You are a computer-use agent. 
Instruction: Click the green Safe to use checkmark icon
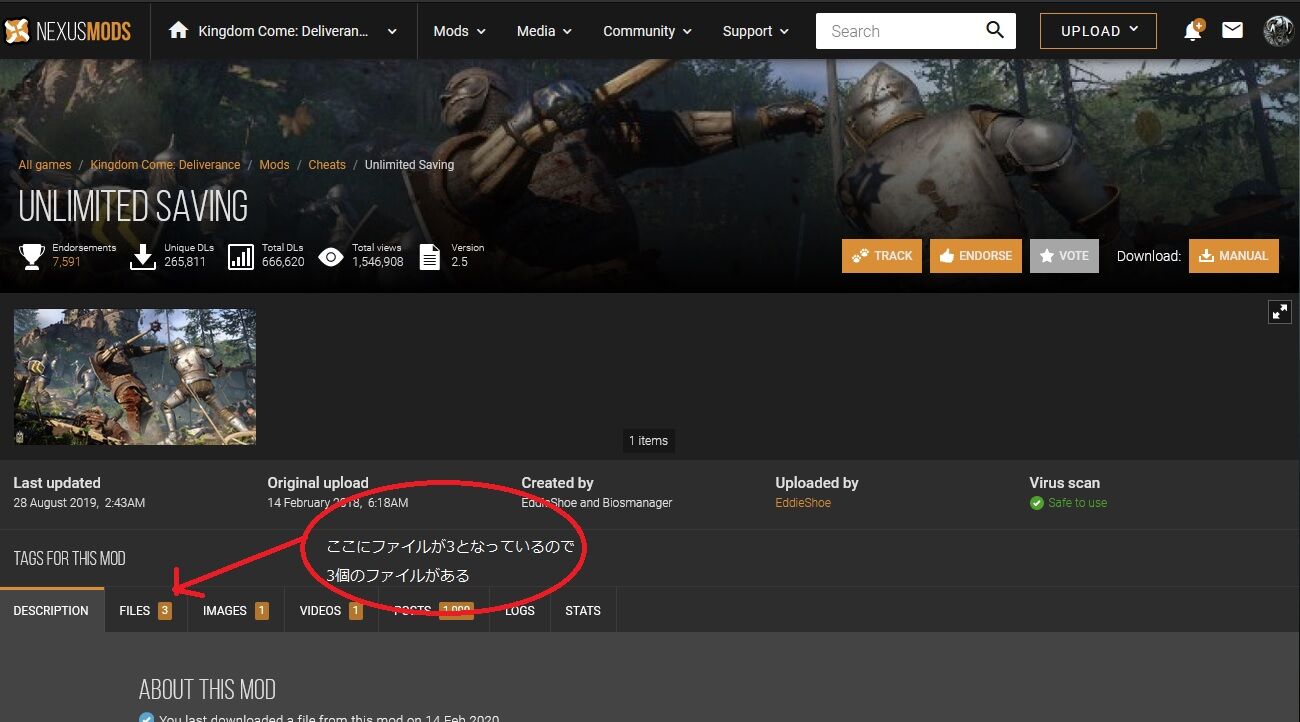coord(1037,503)
